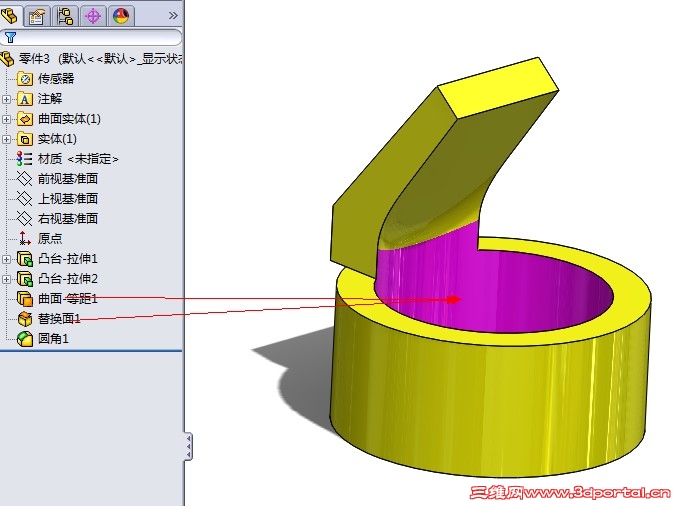This screenshot has height=506, width=690.
Task: Select the 曲面-等距1 feature label
Action: (x=68, y=299)
